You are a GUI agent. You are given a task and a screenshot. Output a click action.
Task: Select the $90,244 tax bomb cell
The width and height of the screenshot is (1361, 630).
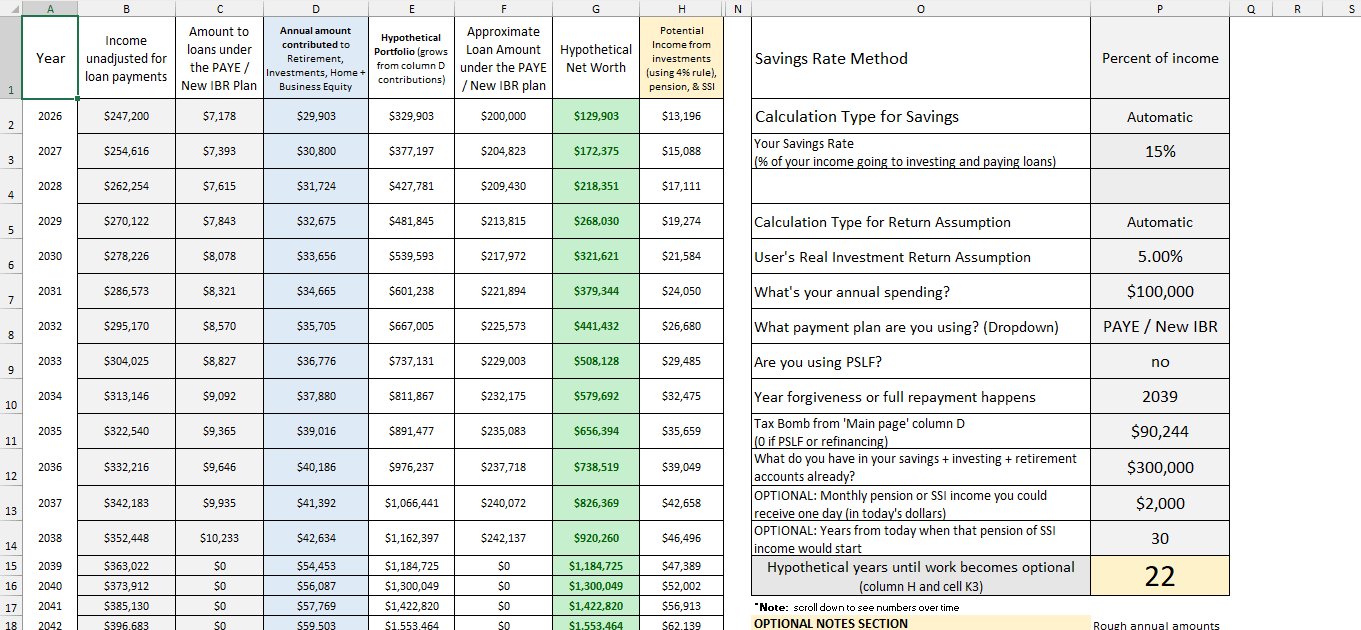tap(1159, 432)
